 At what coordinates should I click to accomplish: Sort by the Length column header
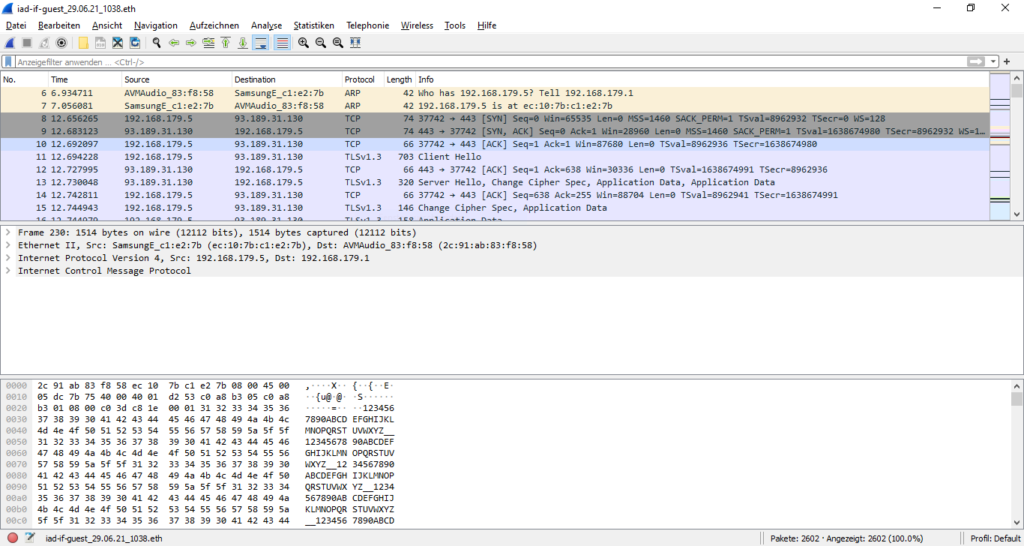[399, 80]
